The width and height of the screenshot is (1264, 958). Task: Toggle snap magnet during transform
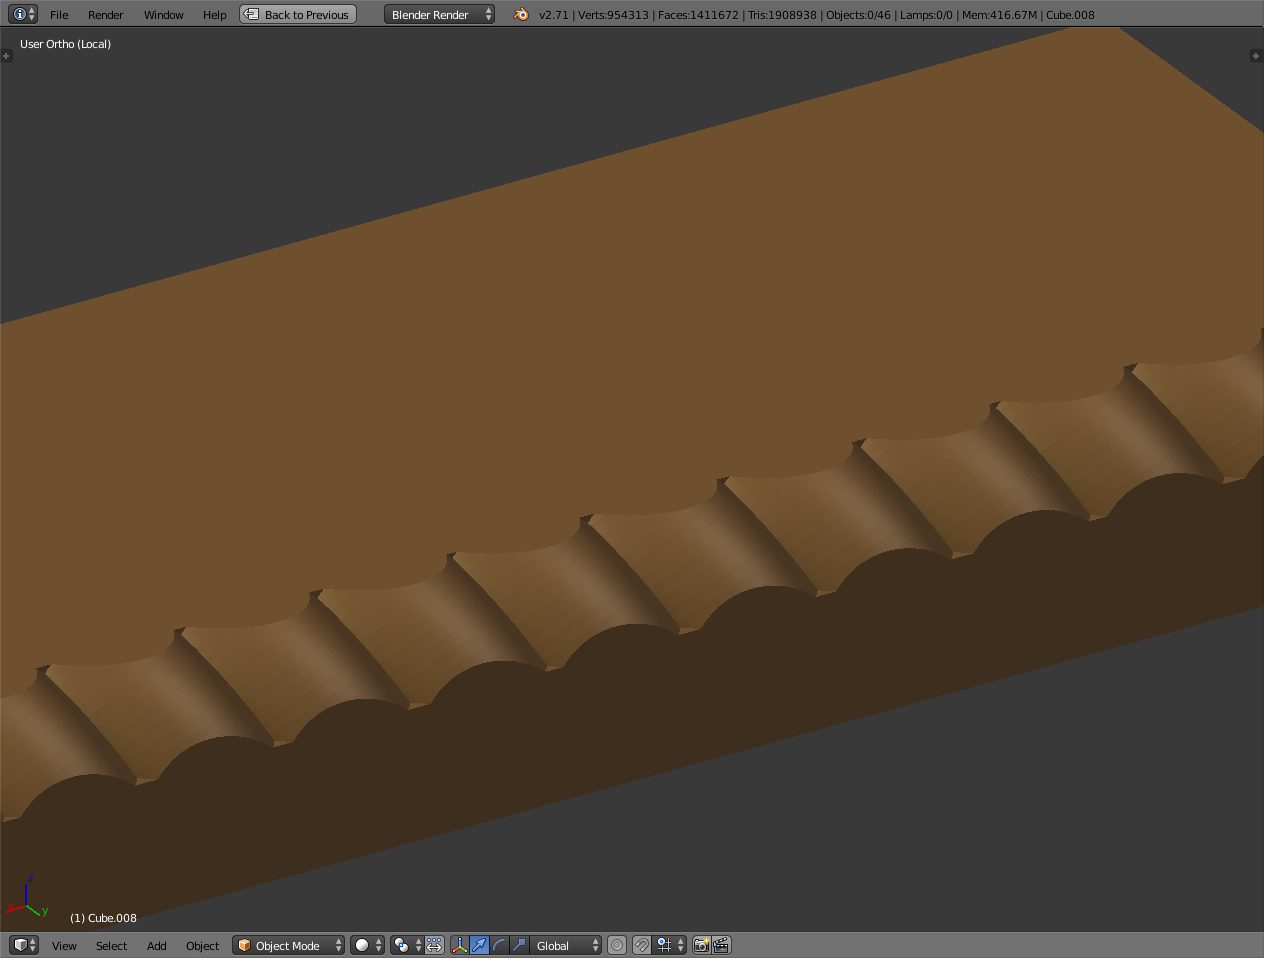(x=642, y=945)
